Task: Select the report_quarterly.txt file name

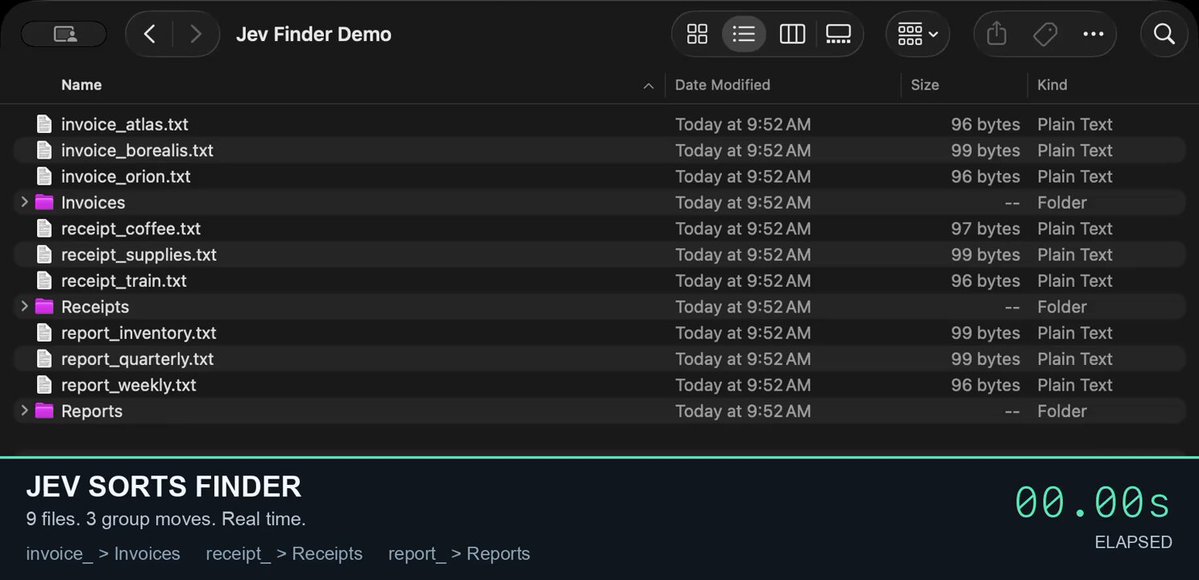Action: pos(137,358)
